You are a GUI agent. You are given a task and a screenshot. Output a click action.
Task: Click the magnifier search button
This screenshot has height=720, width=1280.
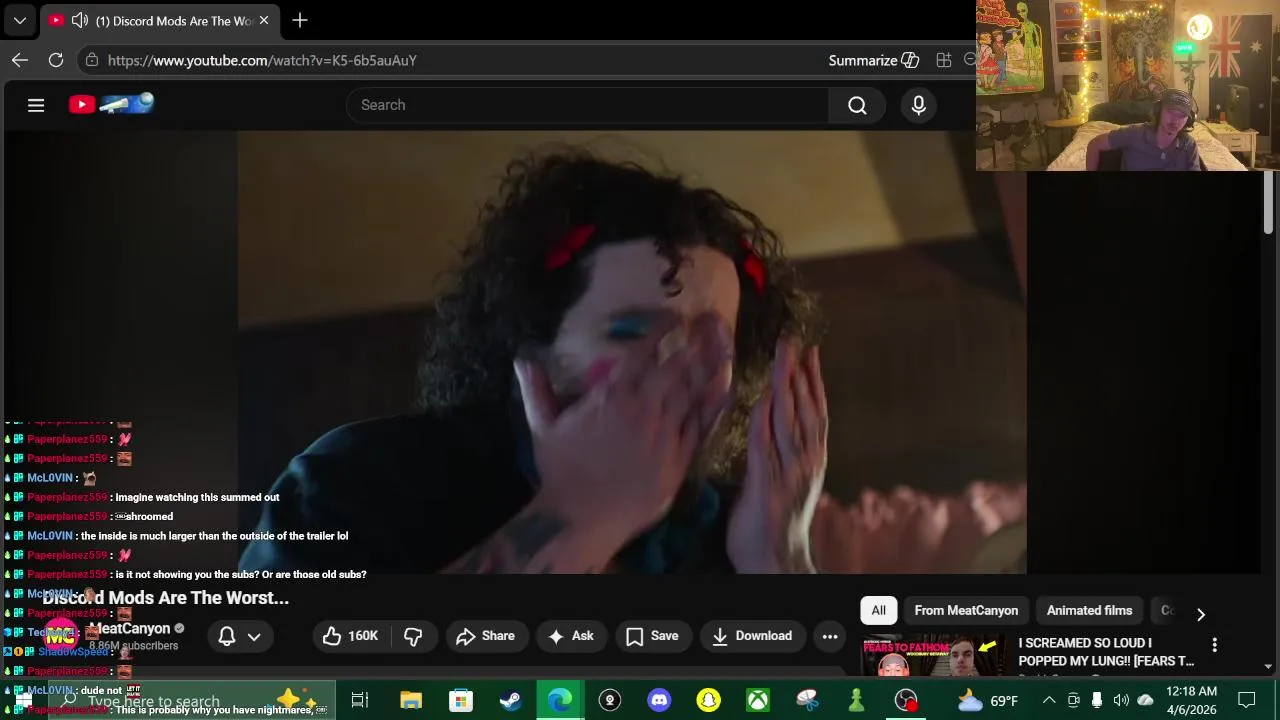click(857, 105)
